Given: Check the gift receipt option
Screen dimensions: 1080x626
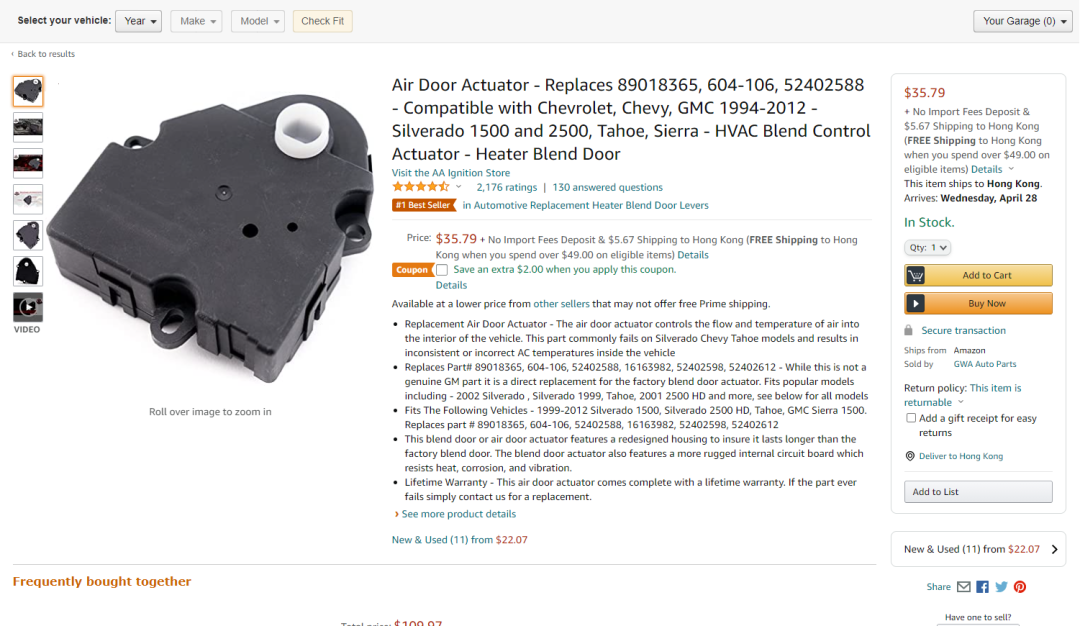Looking at the screenshot, I should tap(911, 418).
